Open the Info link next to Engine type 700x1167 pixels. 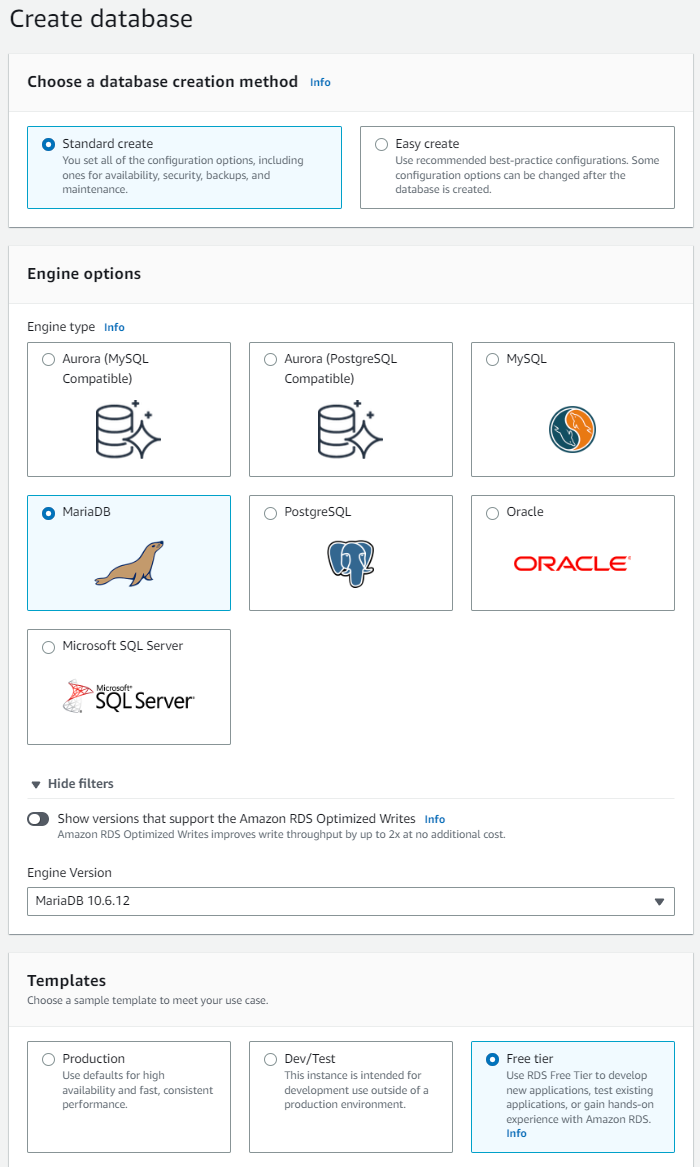pyautogui.click(x=114, y=327)
